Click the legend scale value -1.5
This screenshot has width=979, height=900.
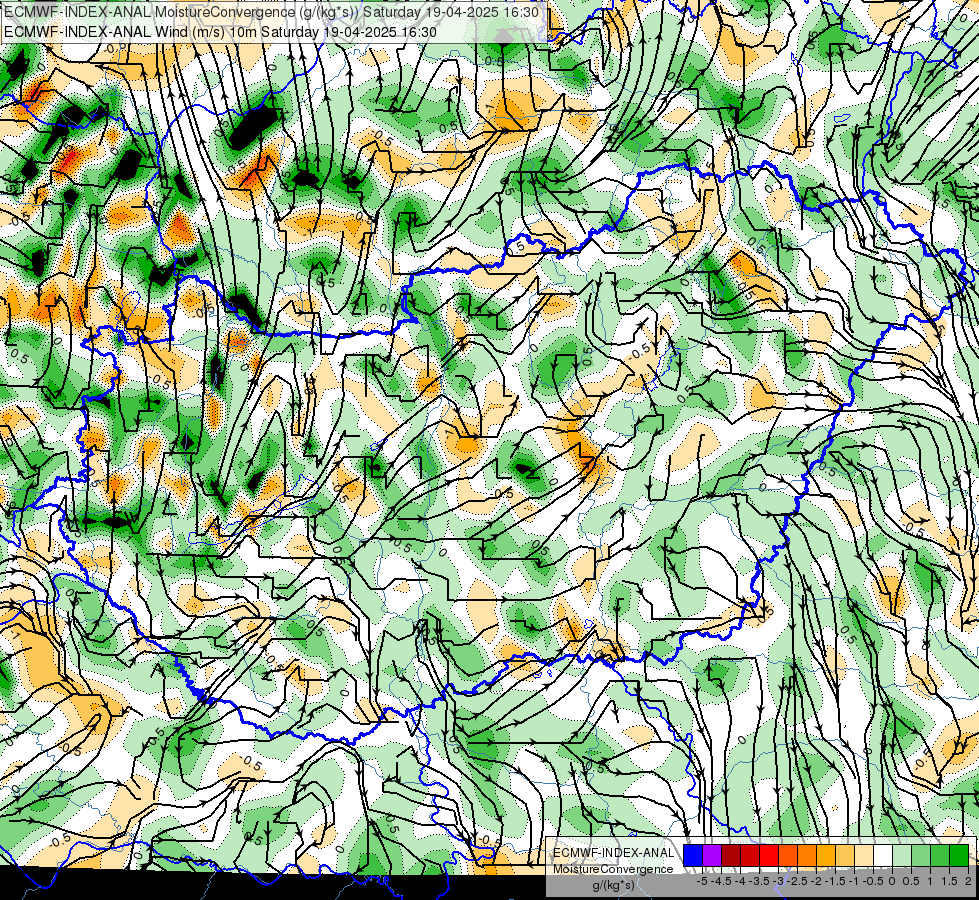point(835,881)
